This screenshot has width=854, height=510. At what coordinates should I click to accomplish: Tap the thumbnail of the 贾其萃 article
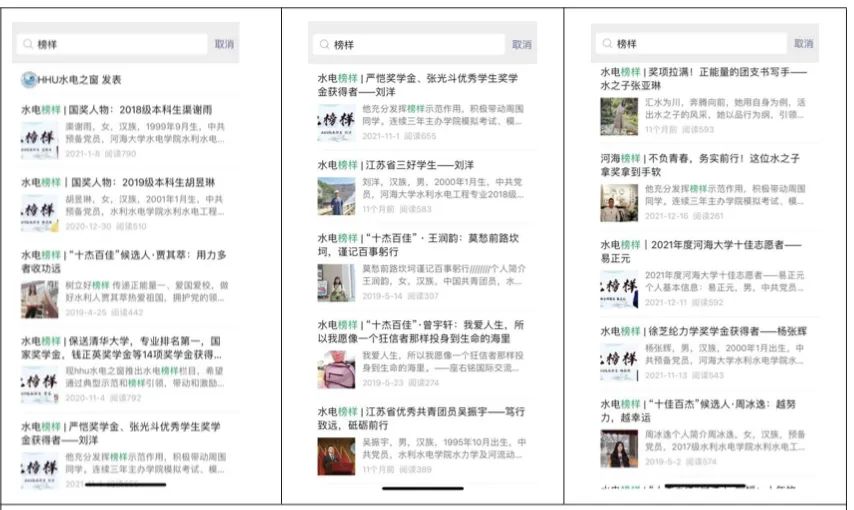coord(39,299)
